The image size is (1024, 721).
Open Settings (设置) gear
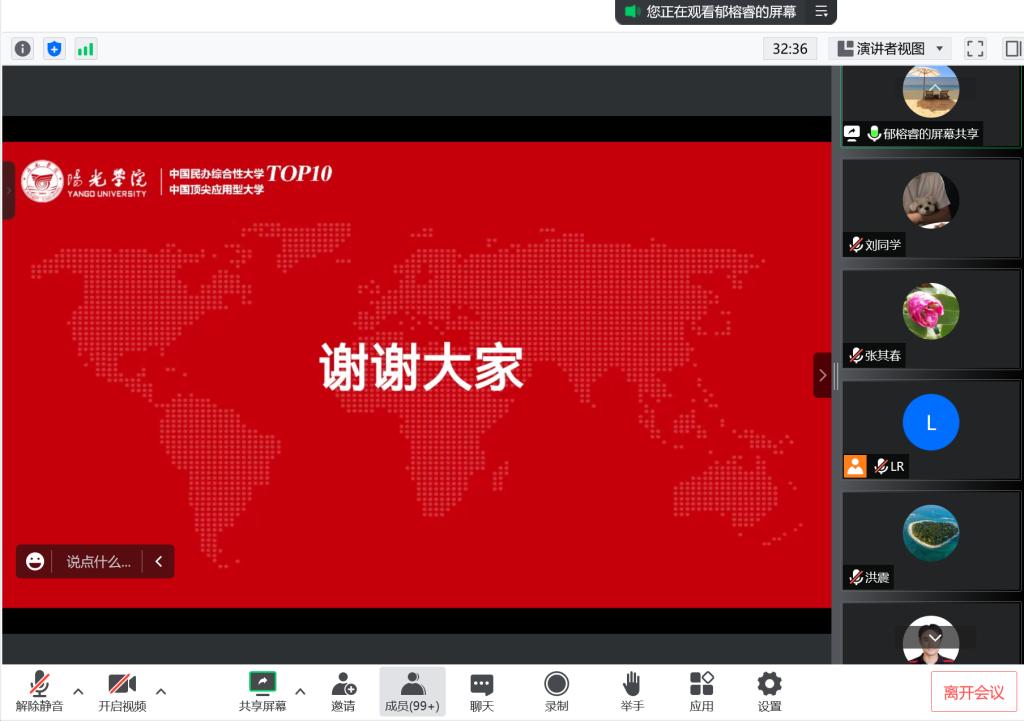click(x=769, y=691)
